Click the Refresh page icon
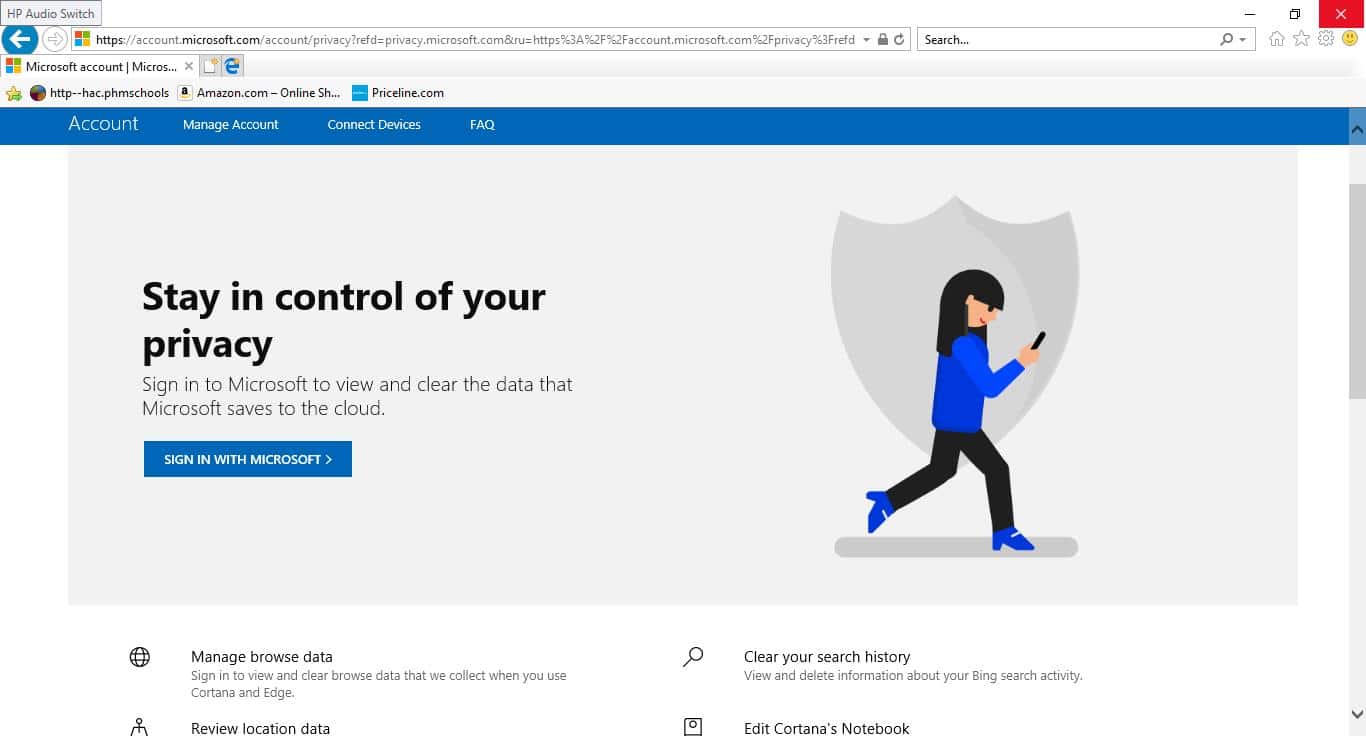The width and height of the screenshot is (1366, 736). click(899, 40)
